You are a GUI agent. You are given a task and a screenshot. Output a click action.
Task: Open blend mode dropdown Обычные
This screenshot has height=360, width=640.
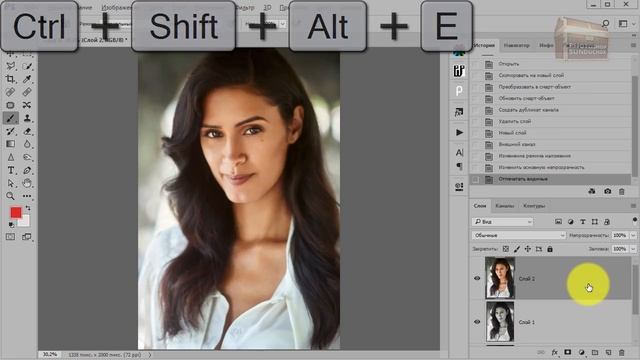(519, 236)
